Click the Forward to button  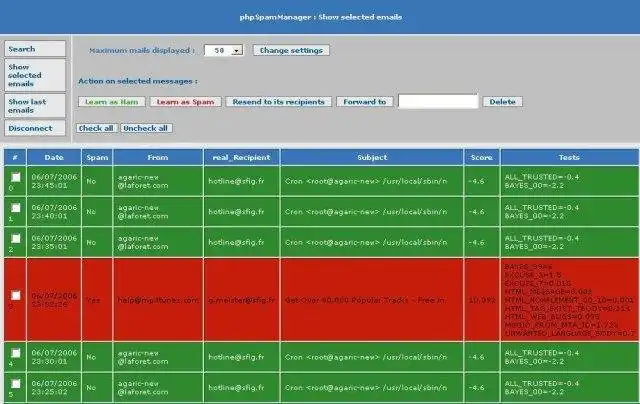click(364, 102)
